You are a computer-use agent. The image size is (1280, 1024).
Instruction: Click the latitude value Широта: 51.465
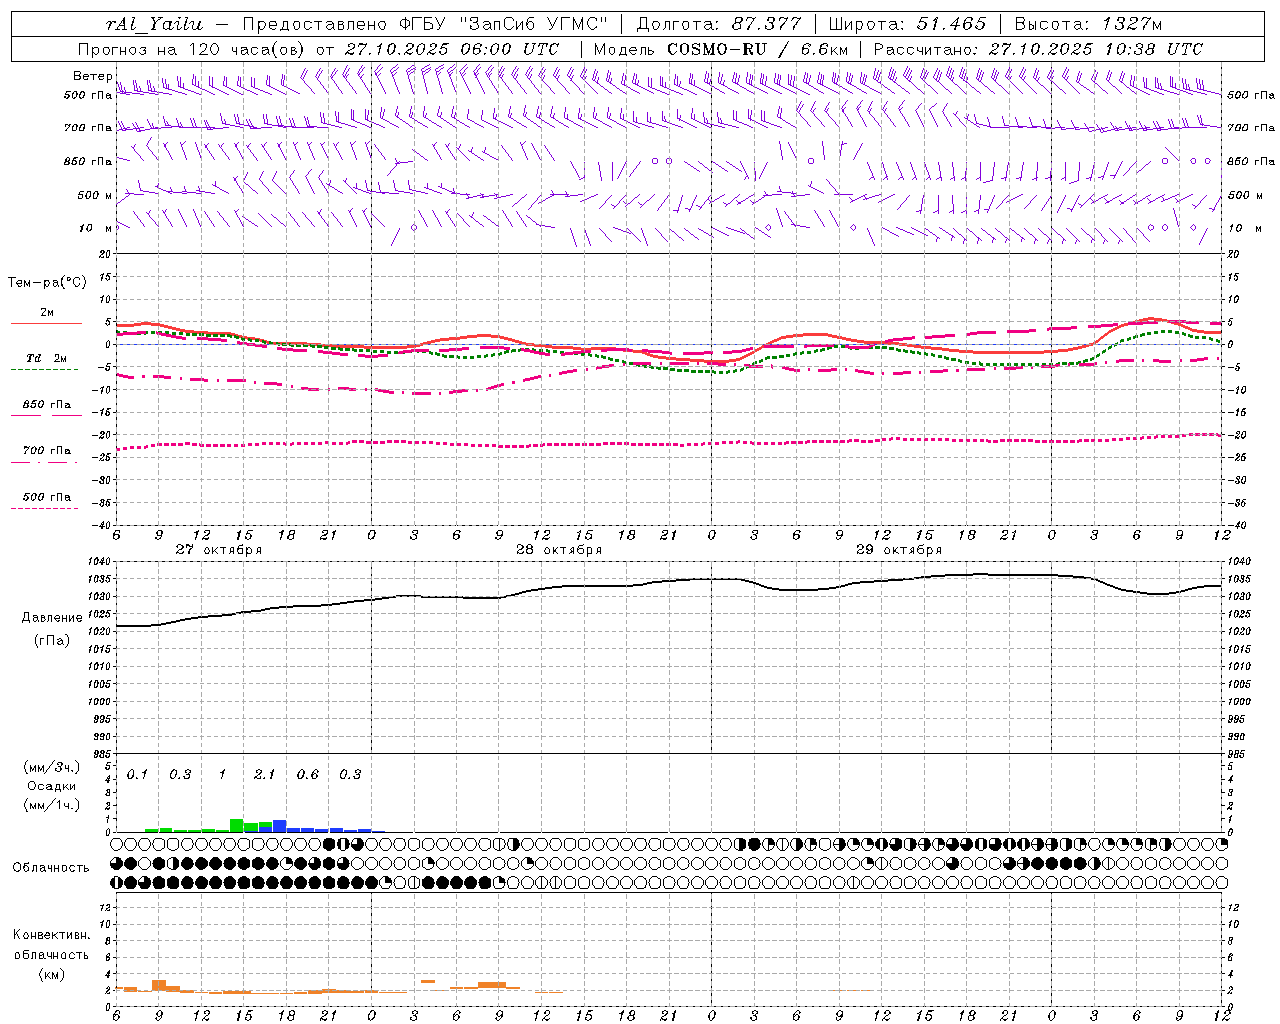pos(907,24)
